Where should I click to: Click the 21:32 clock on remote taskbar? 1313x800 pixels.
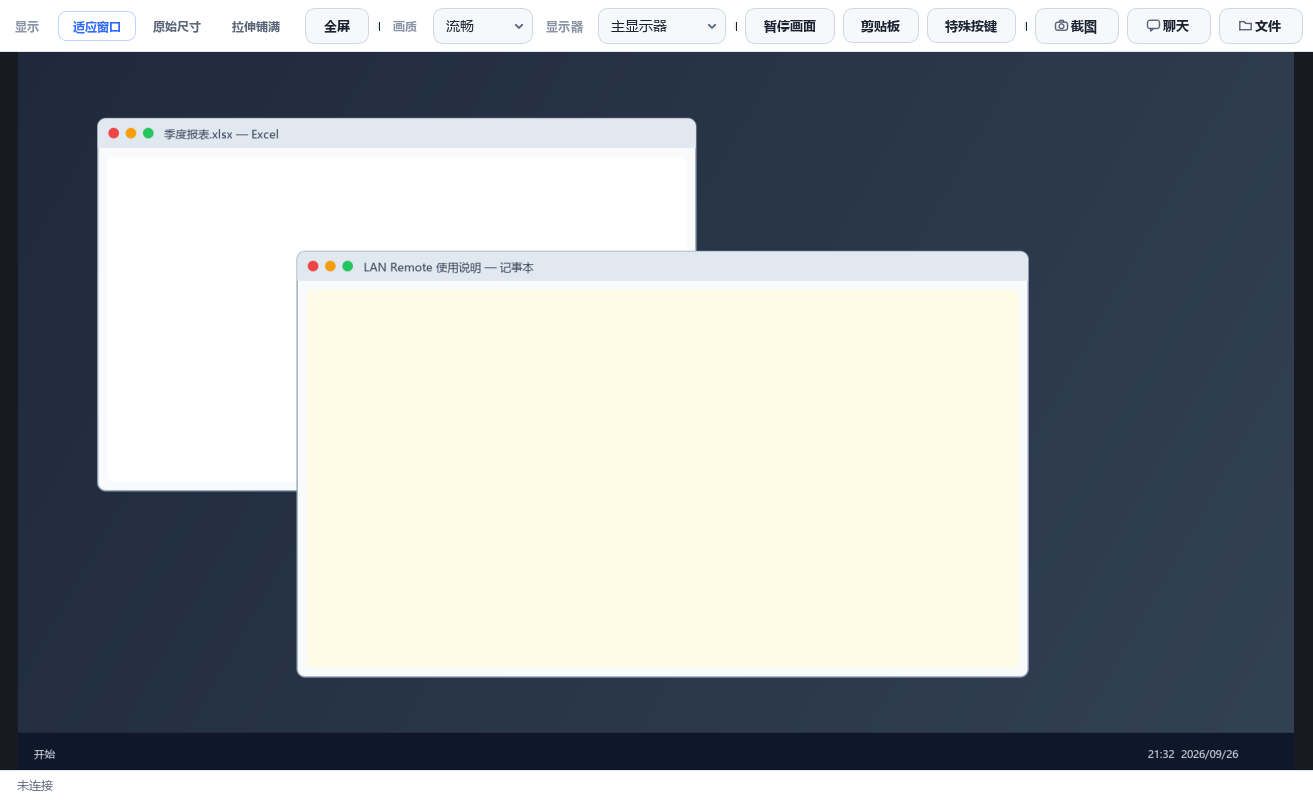tap(1161, 754)
